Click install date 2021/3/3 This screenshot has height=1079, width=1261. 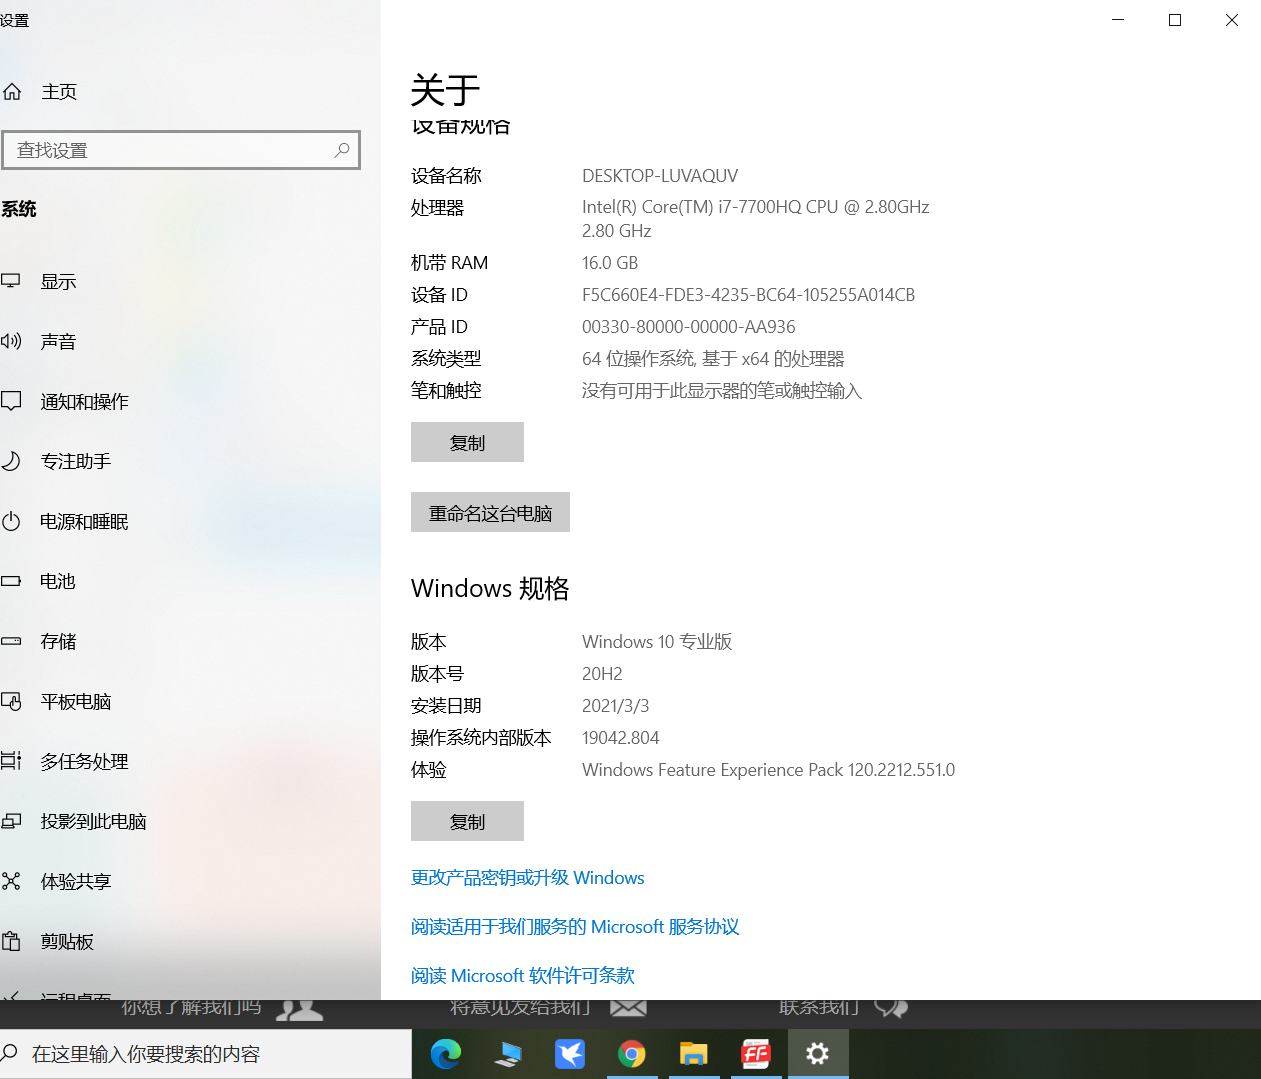[x=616, y=706]
